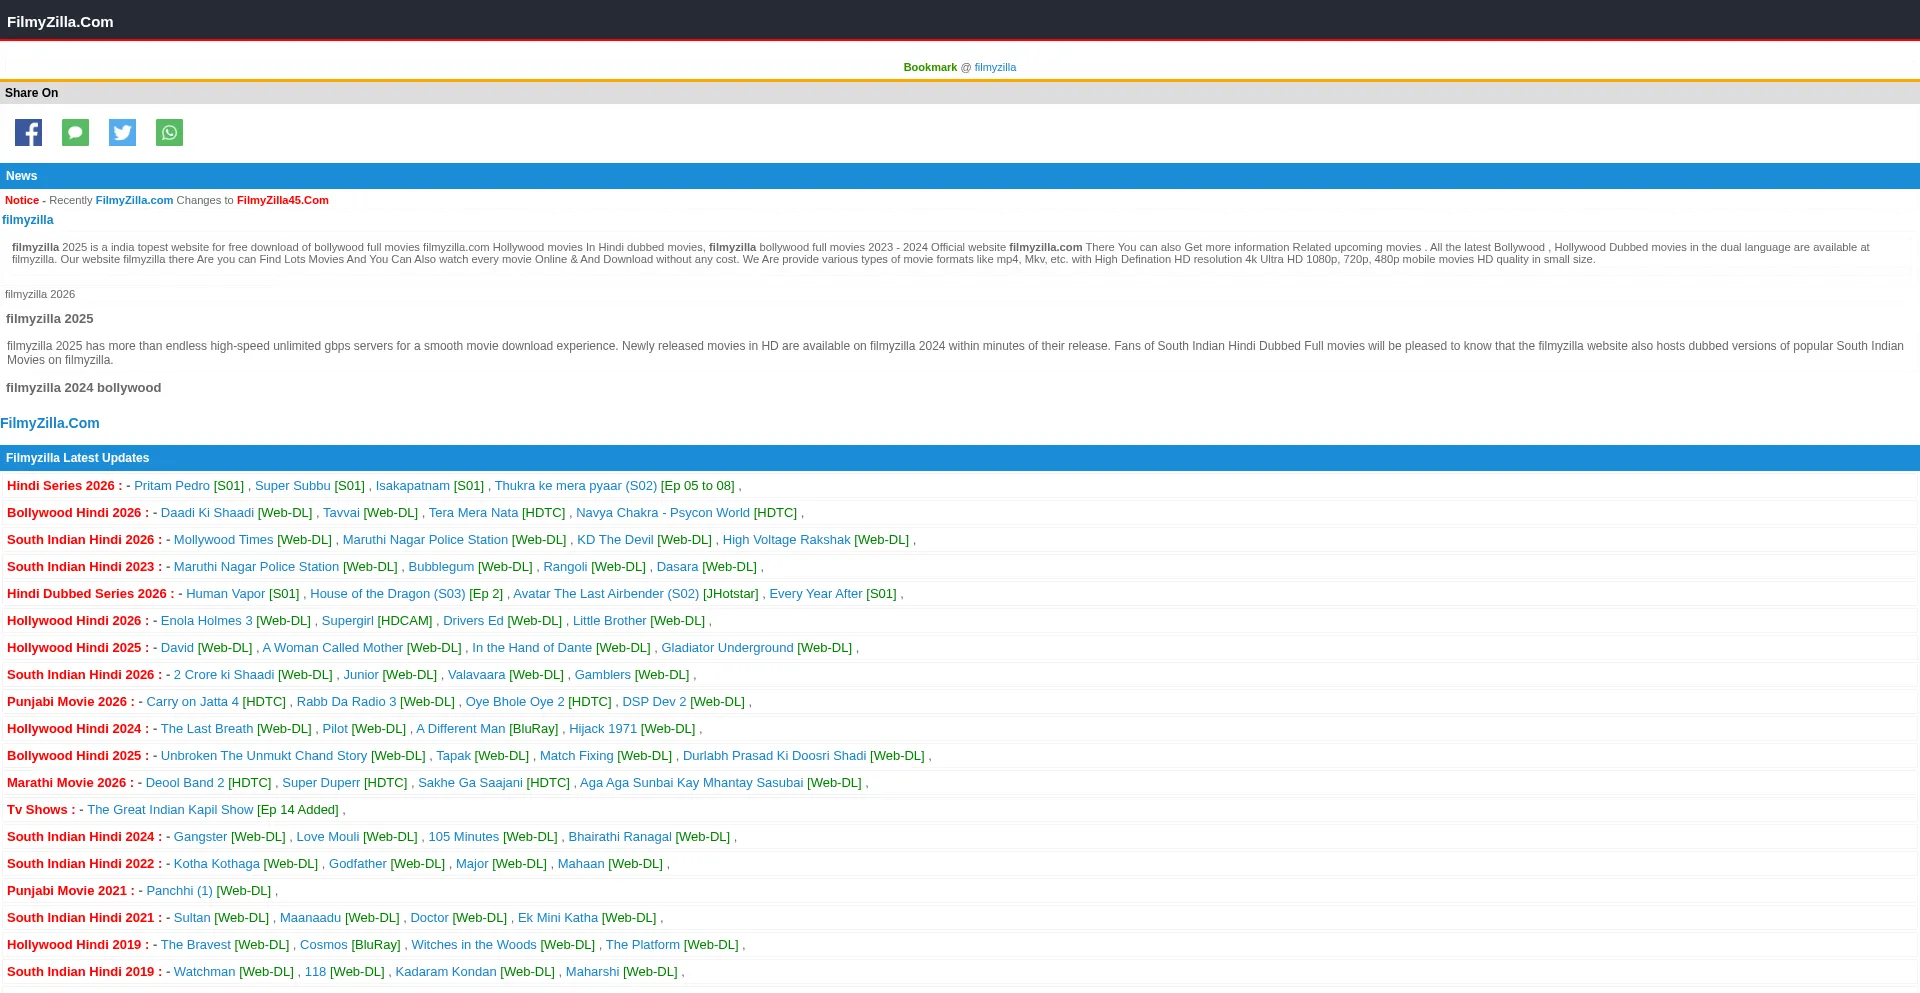Open Hollywood Hindi 2025 category
The image size is (1920, 993).
pyautogui.click(x=78, y=648)
